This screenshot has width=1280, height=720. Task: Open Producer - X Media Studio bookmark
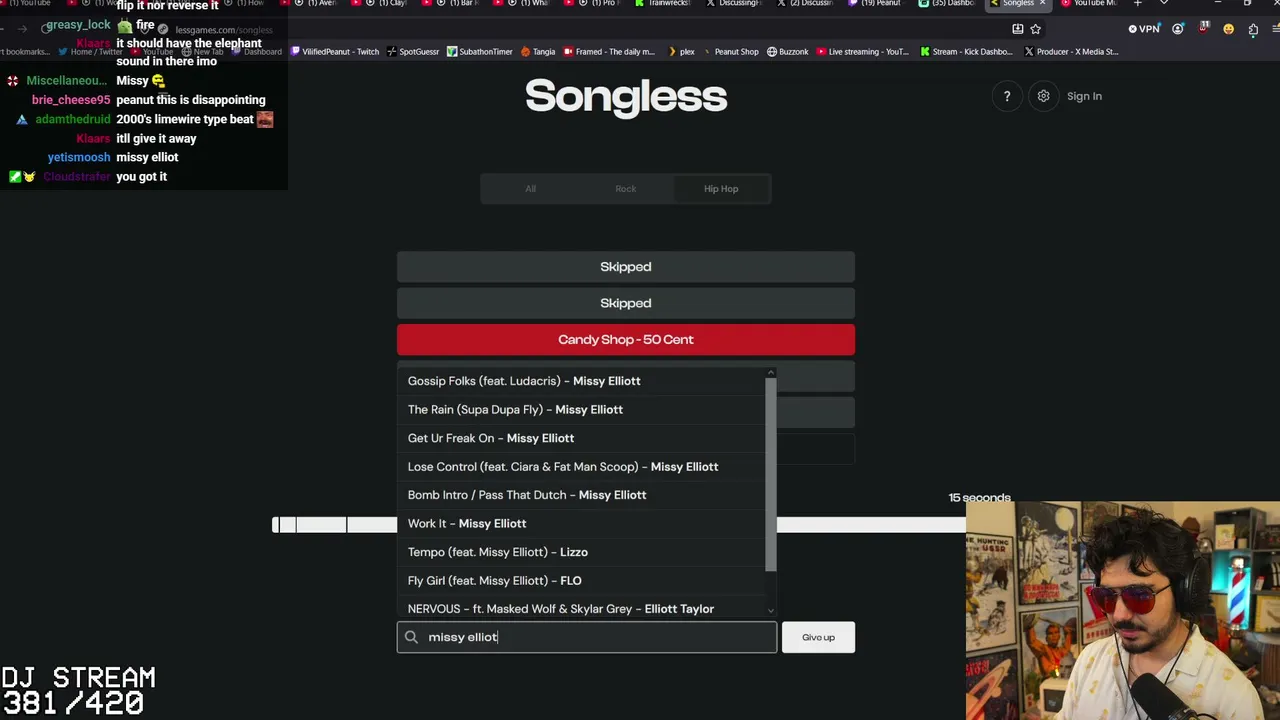point(1071,51)
